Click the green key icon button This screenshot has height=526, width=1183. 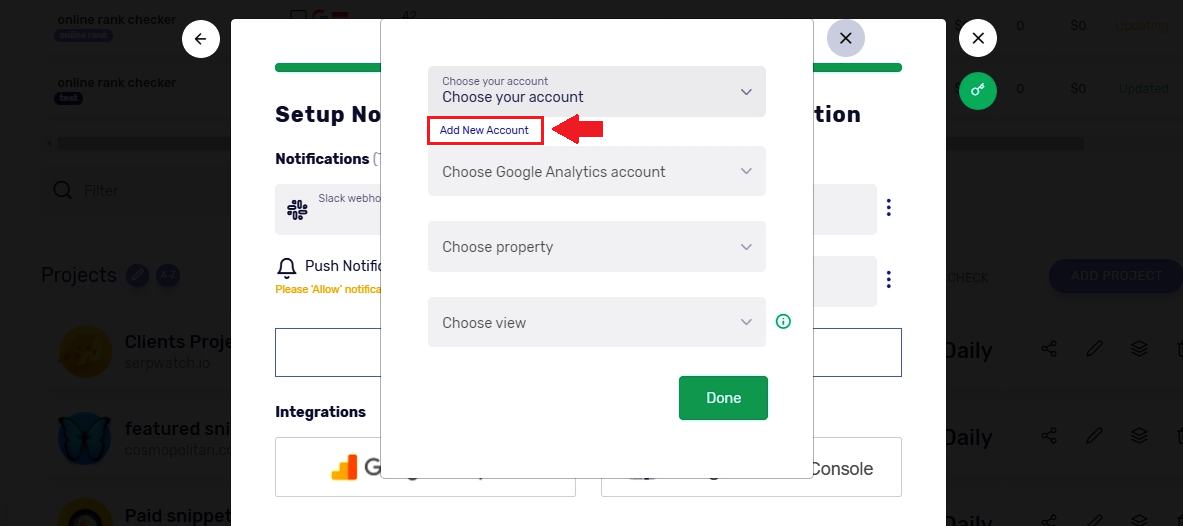978,91
